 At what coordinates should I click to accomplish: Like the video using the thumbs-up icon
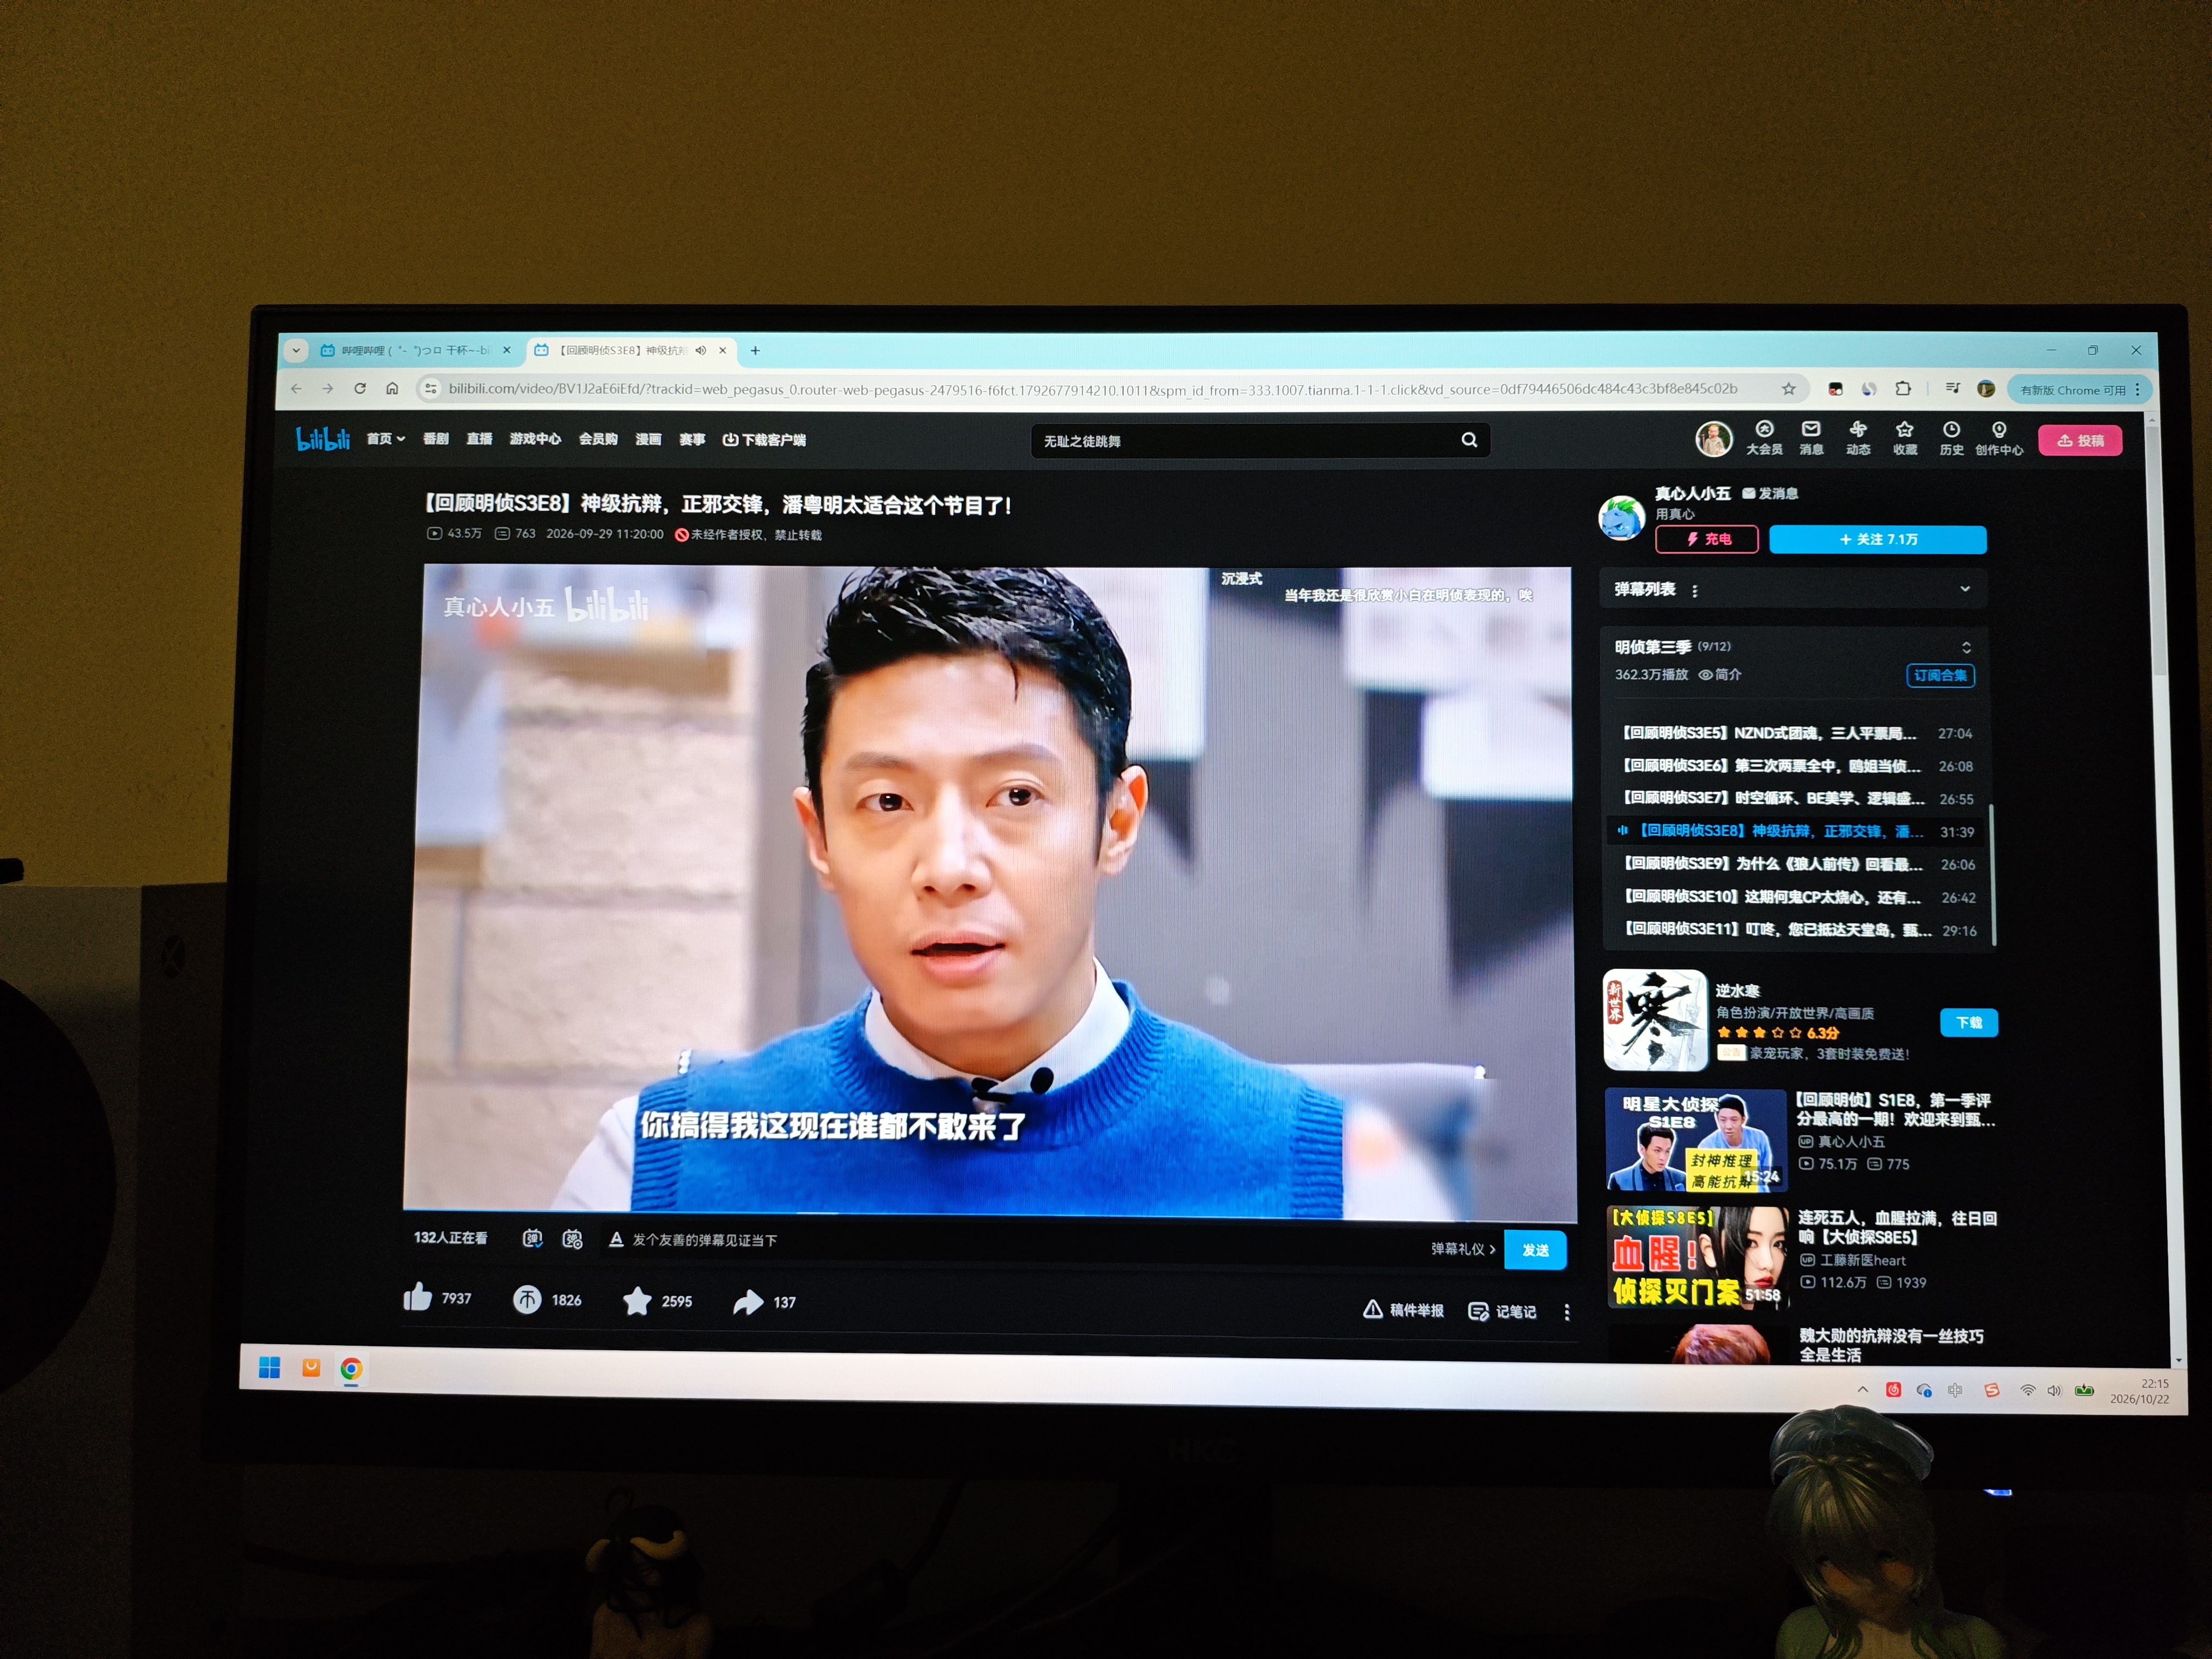coord(417,1297)
